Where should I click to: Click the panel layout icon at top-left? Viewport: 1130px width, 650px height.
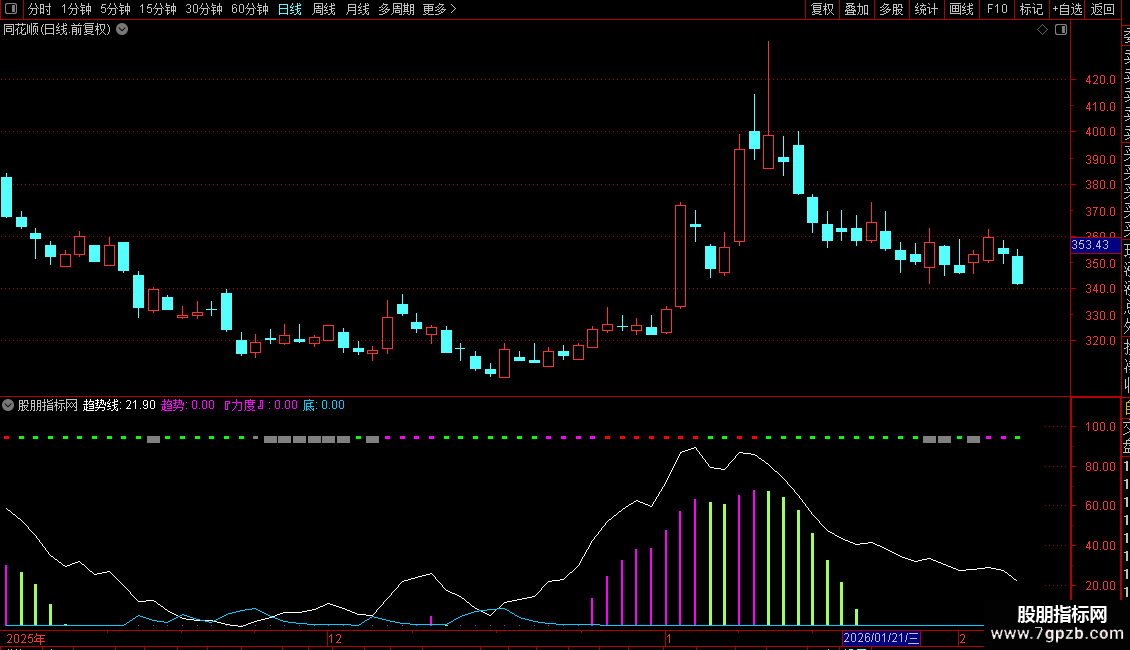point(11,9)
